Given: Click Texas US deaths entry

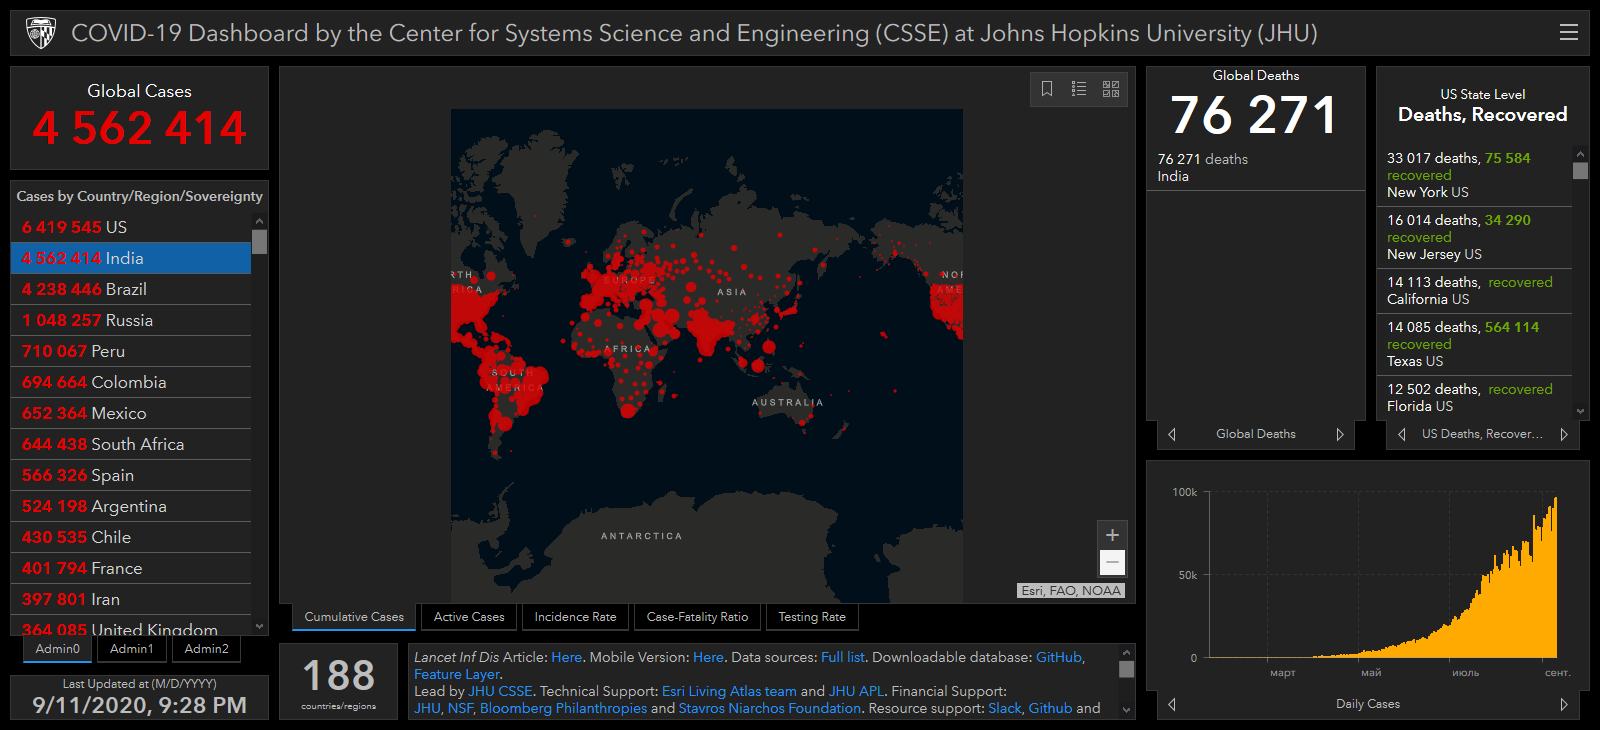Looking at the screenshot, I should click(1474, 344).
